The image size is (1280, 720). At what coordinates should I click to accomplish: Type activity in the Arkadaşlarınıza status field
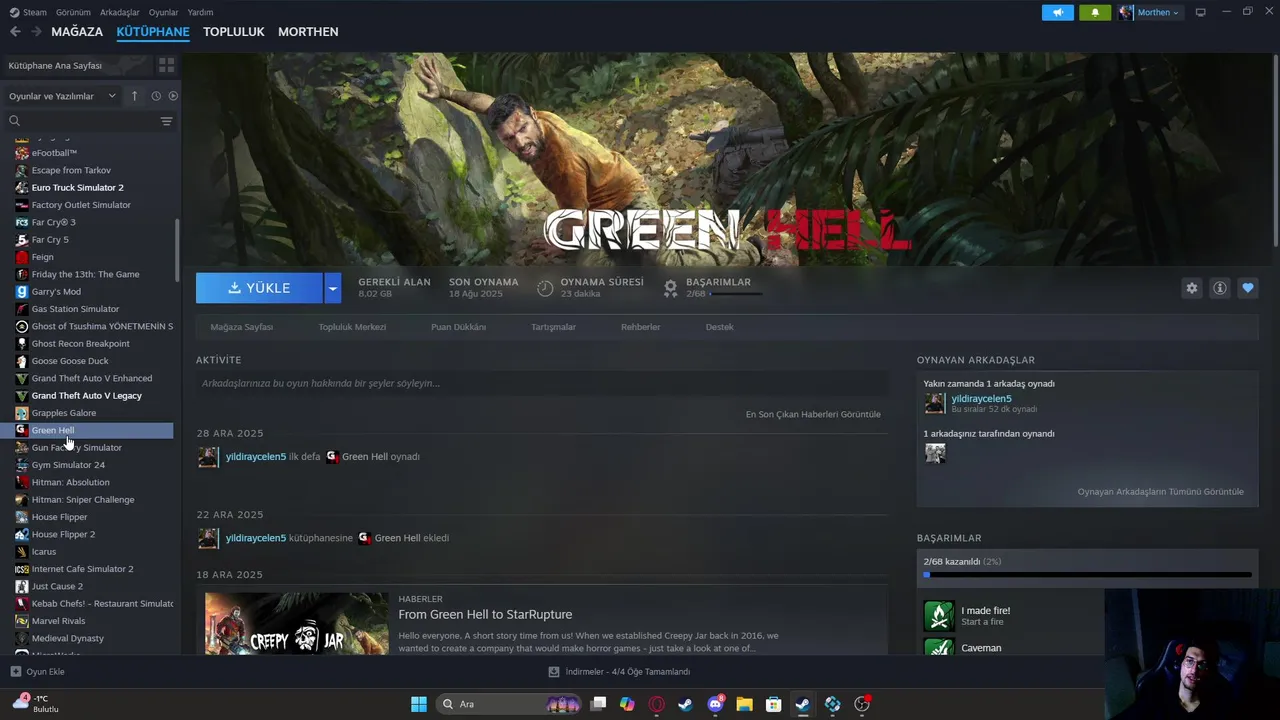tap(542, 383)
